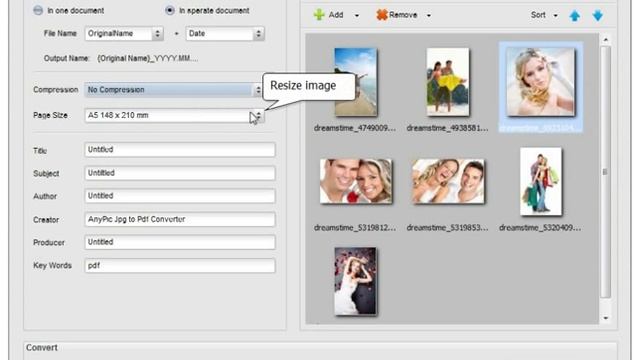Screen dimensions: 640x360
Task: Click the Author input field
Action: pyautogui.click(x=180, y=196)
